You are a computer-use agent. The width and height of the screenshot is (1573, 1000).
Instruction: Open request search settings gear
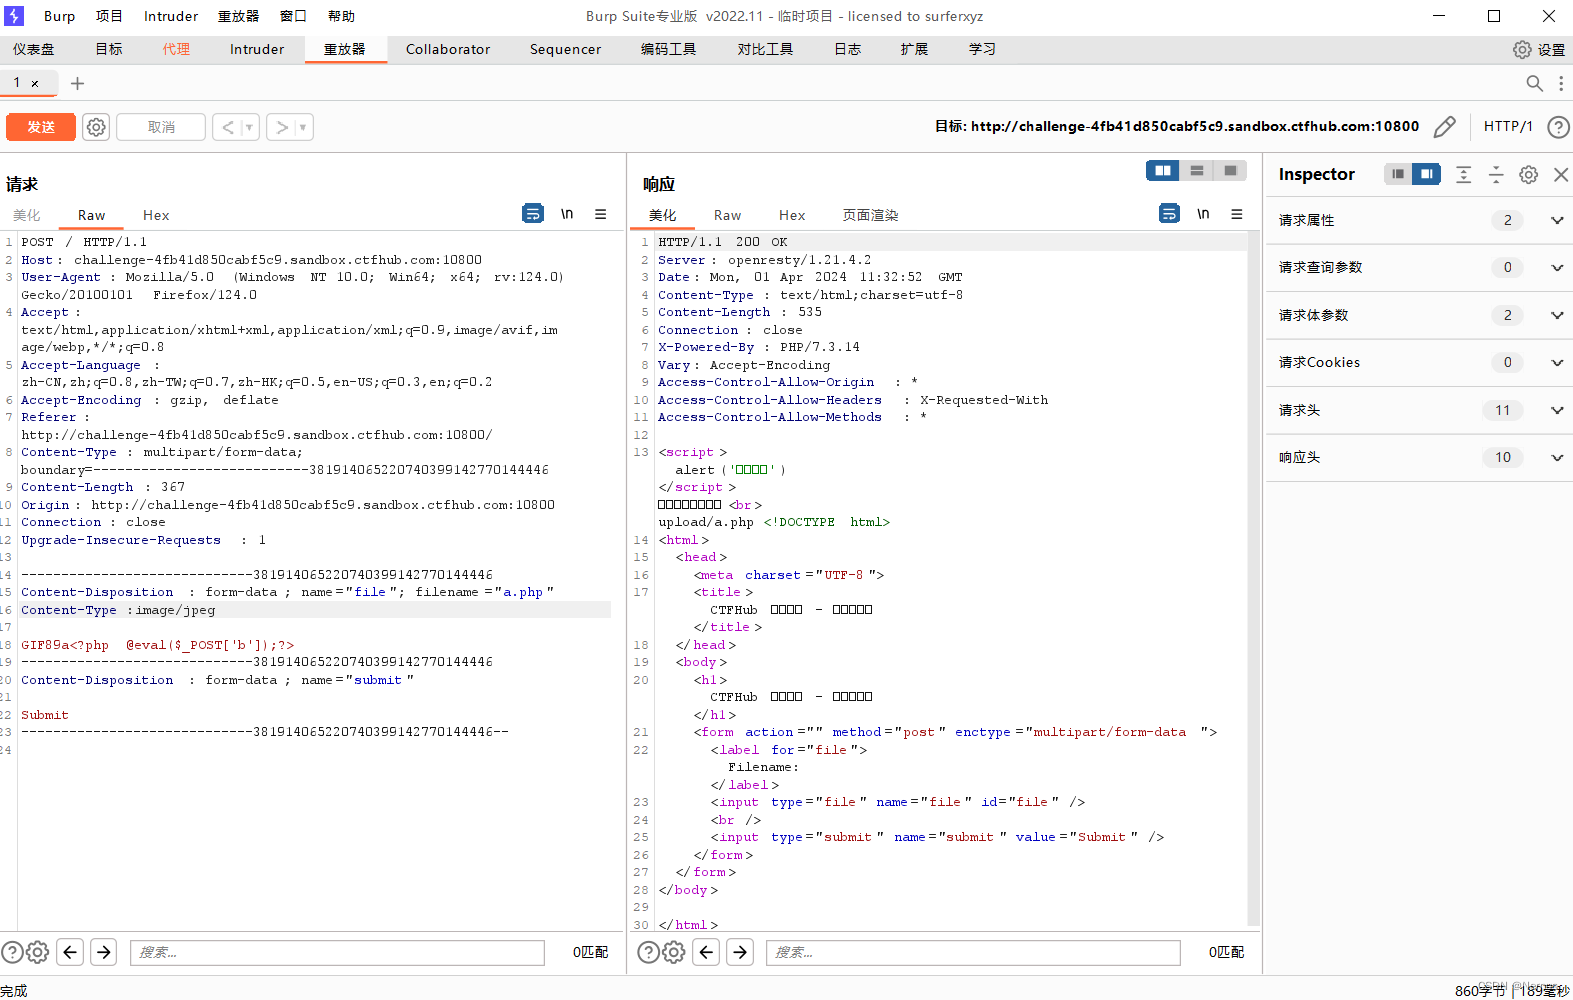37,952
